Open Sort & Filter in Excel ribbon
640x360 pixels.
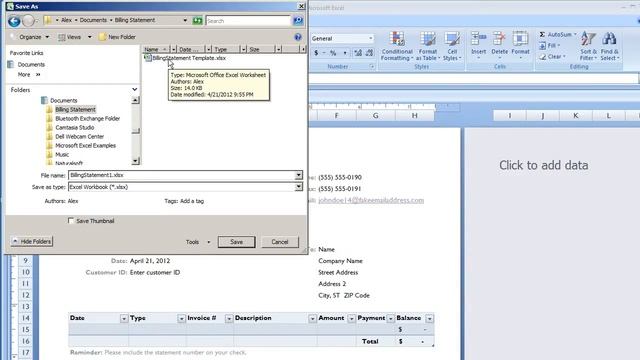[589, 46]
